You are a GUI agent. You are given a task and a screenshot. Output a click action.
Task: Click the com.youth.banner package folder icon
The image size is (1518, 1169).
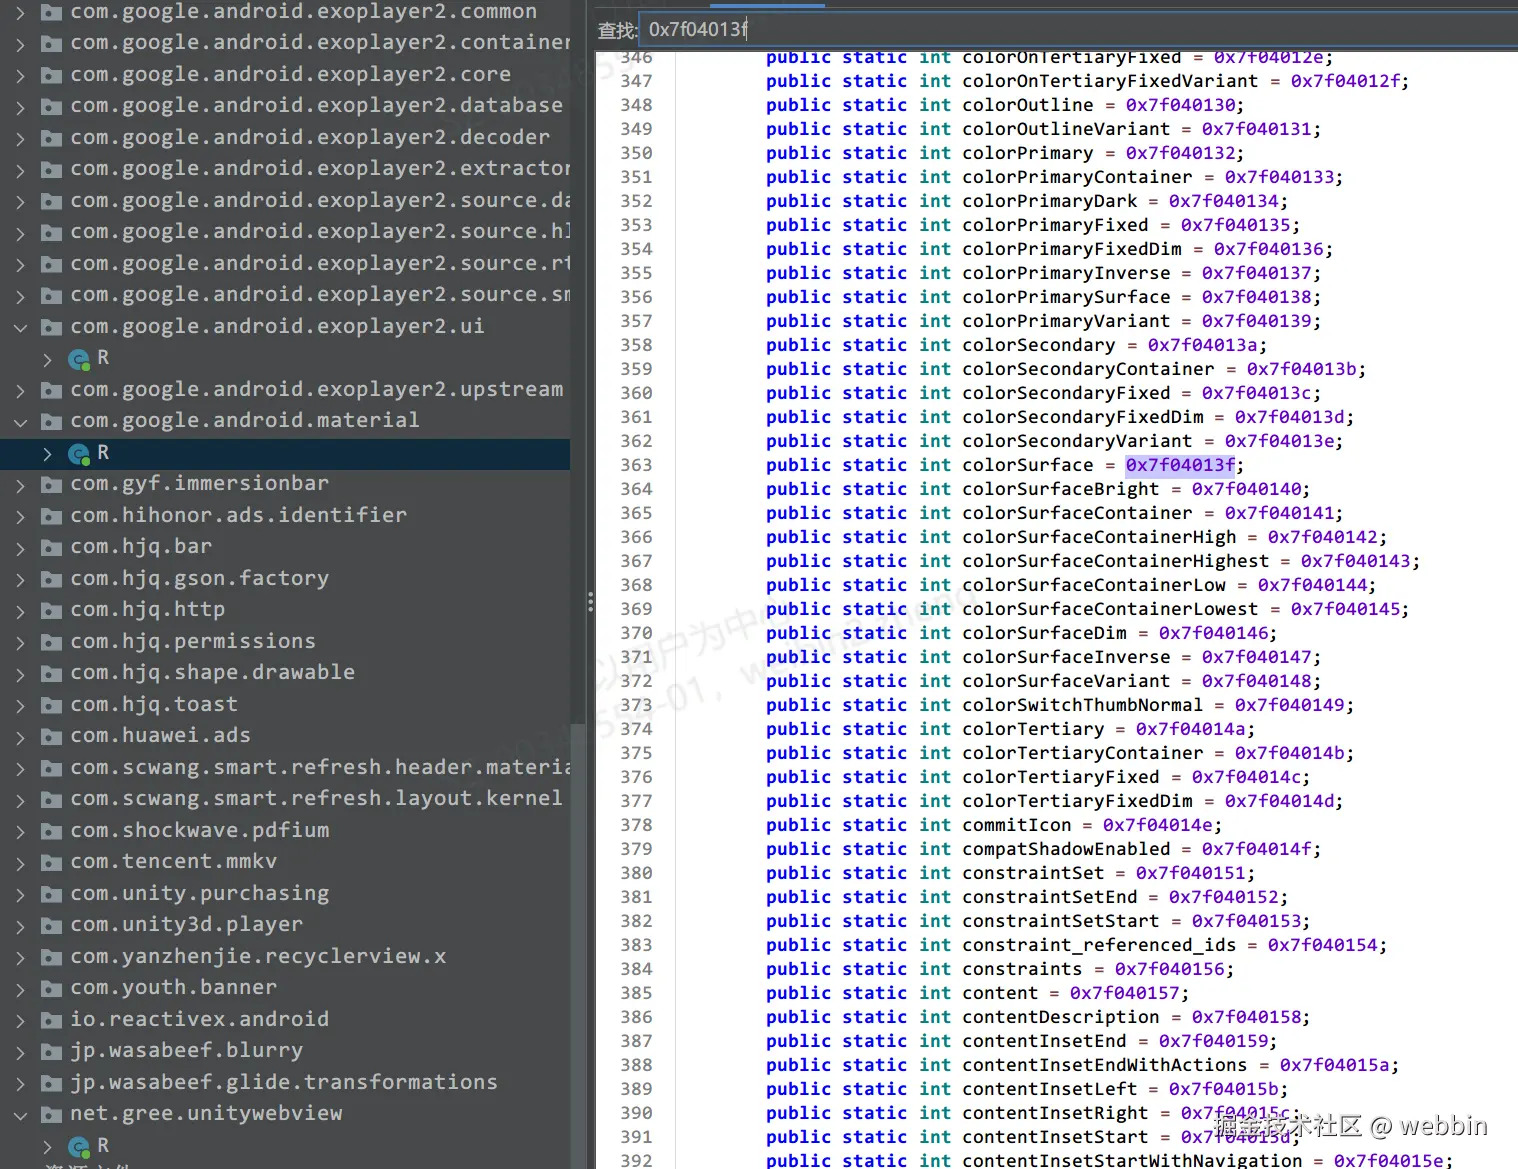(x=51, y=988)
